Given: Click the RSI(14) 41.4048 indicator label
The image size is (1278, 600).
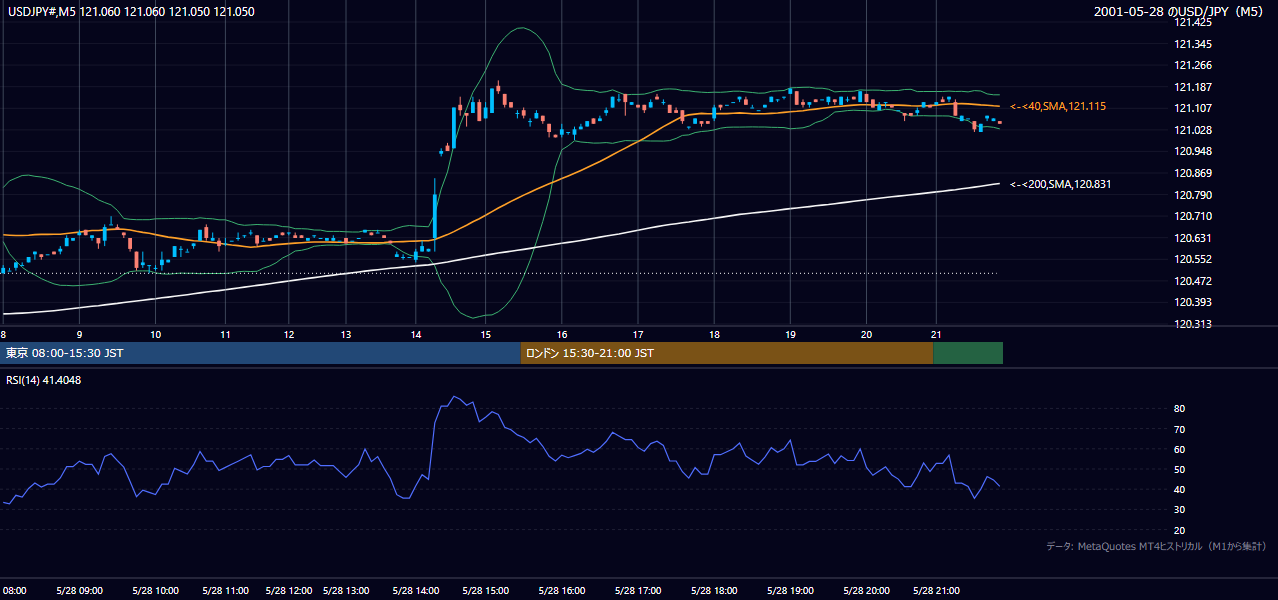Looking at the screenshot, I should coord(44,380).
